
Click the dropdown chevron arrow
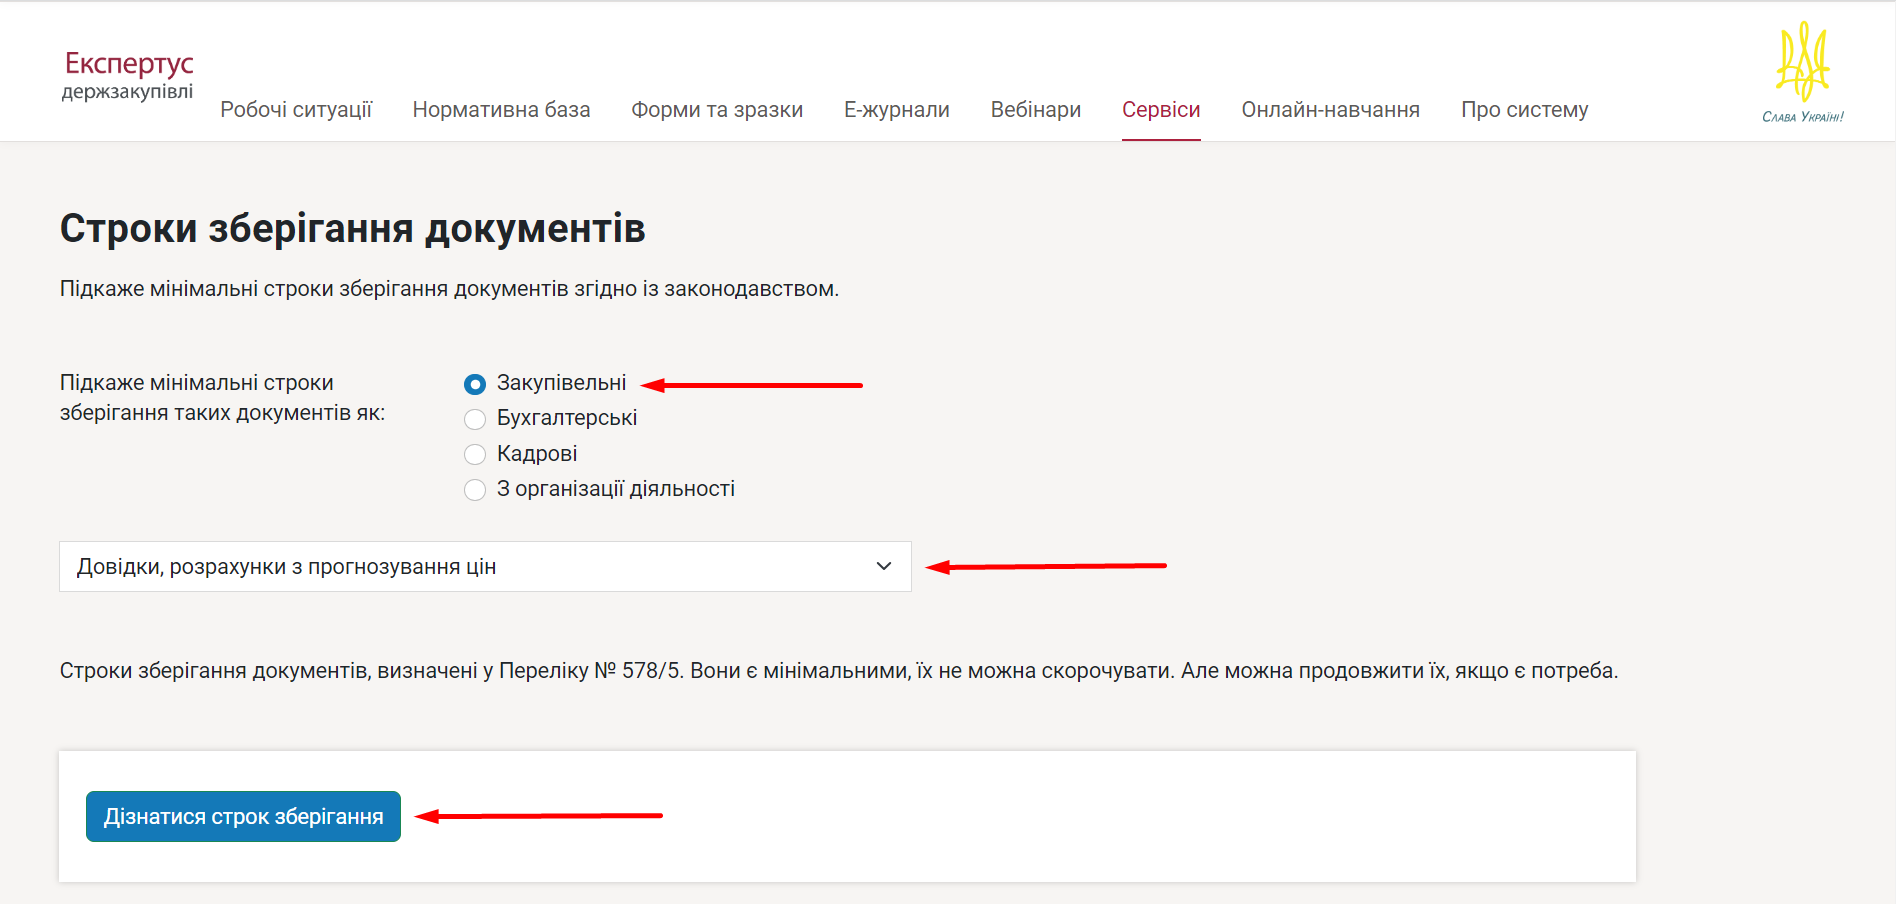point(883,567)
